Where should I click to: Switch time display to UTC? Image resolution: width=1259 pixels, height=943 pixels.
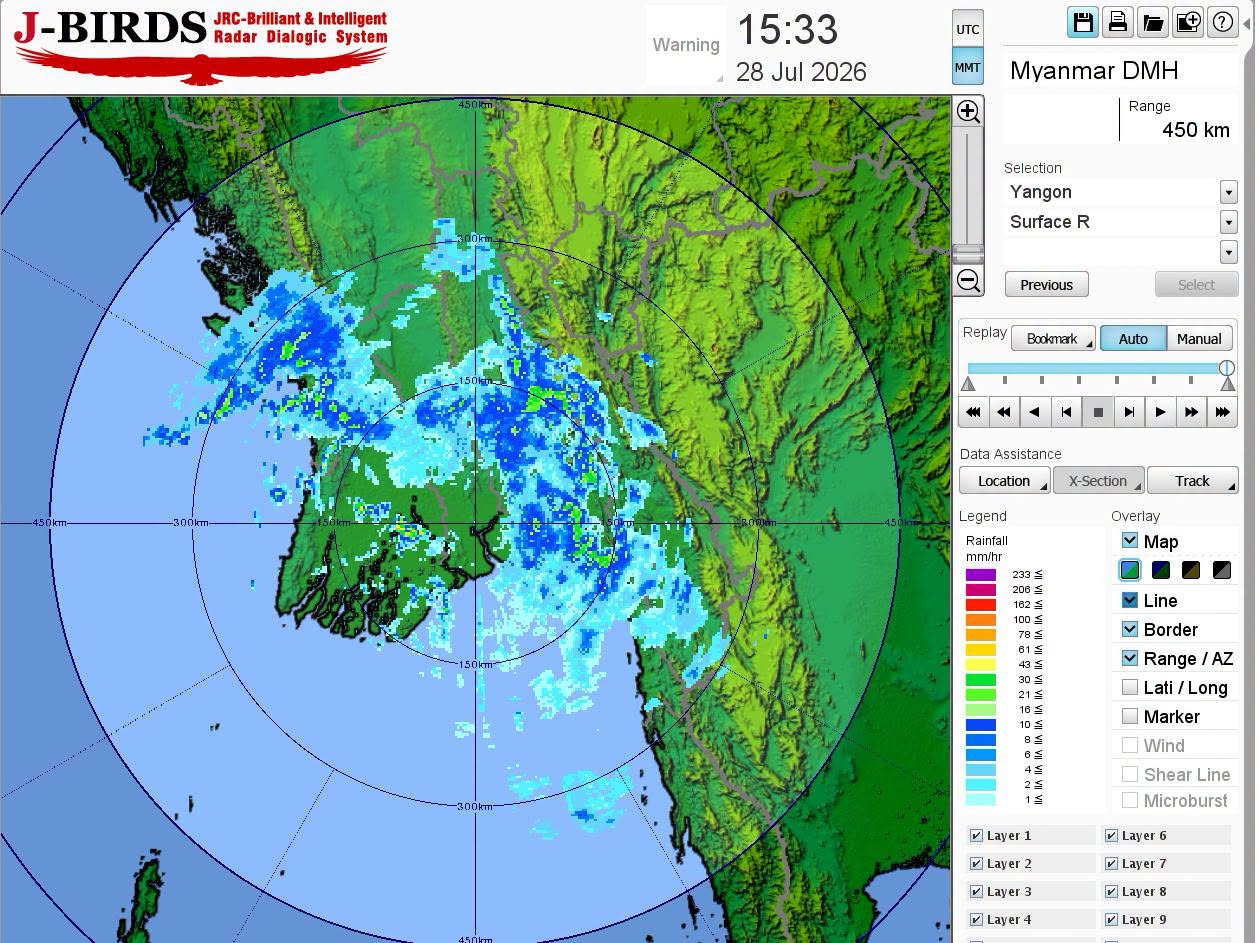point(968,29)
